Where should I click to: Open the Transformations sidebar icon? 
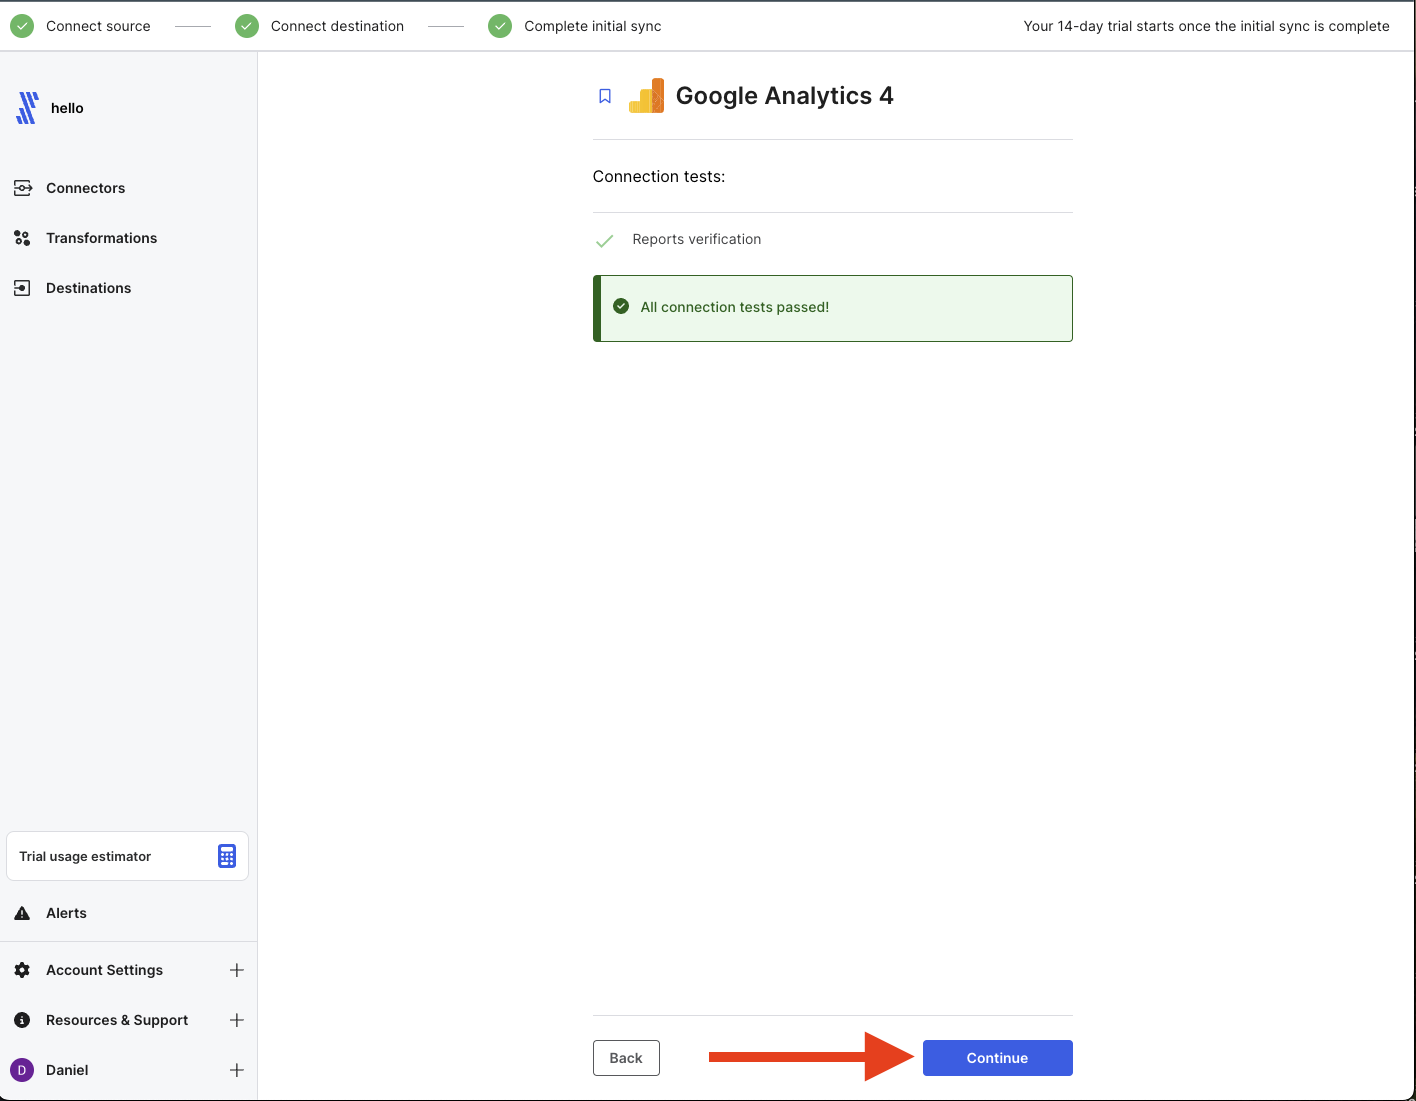[22, 238]
